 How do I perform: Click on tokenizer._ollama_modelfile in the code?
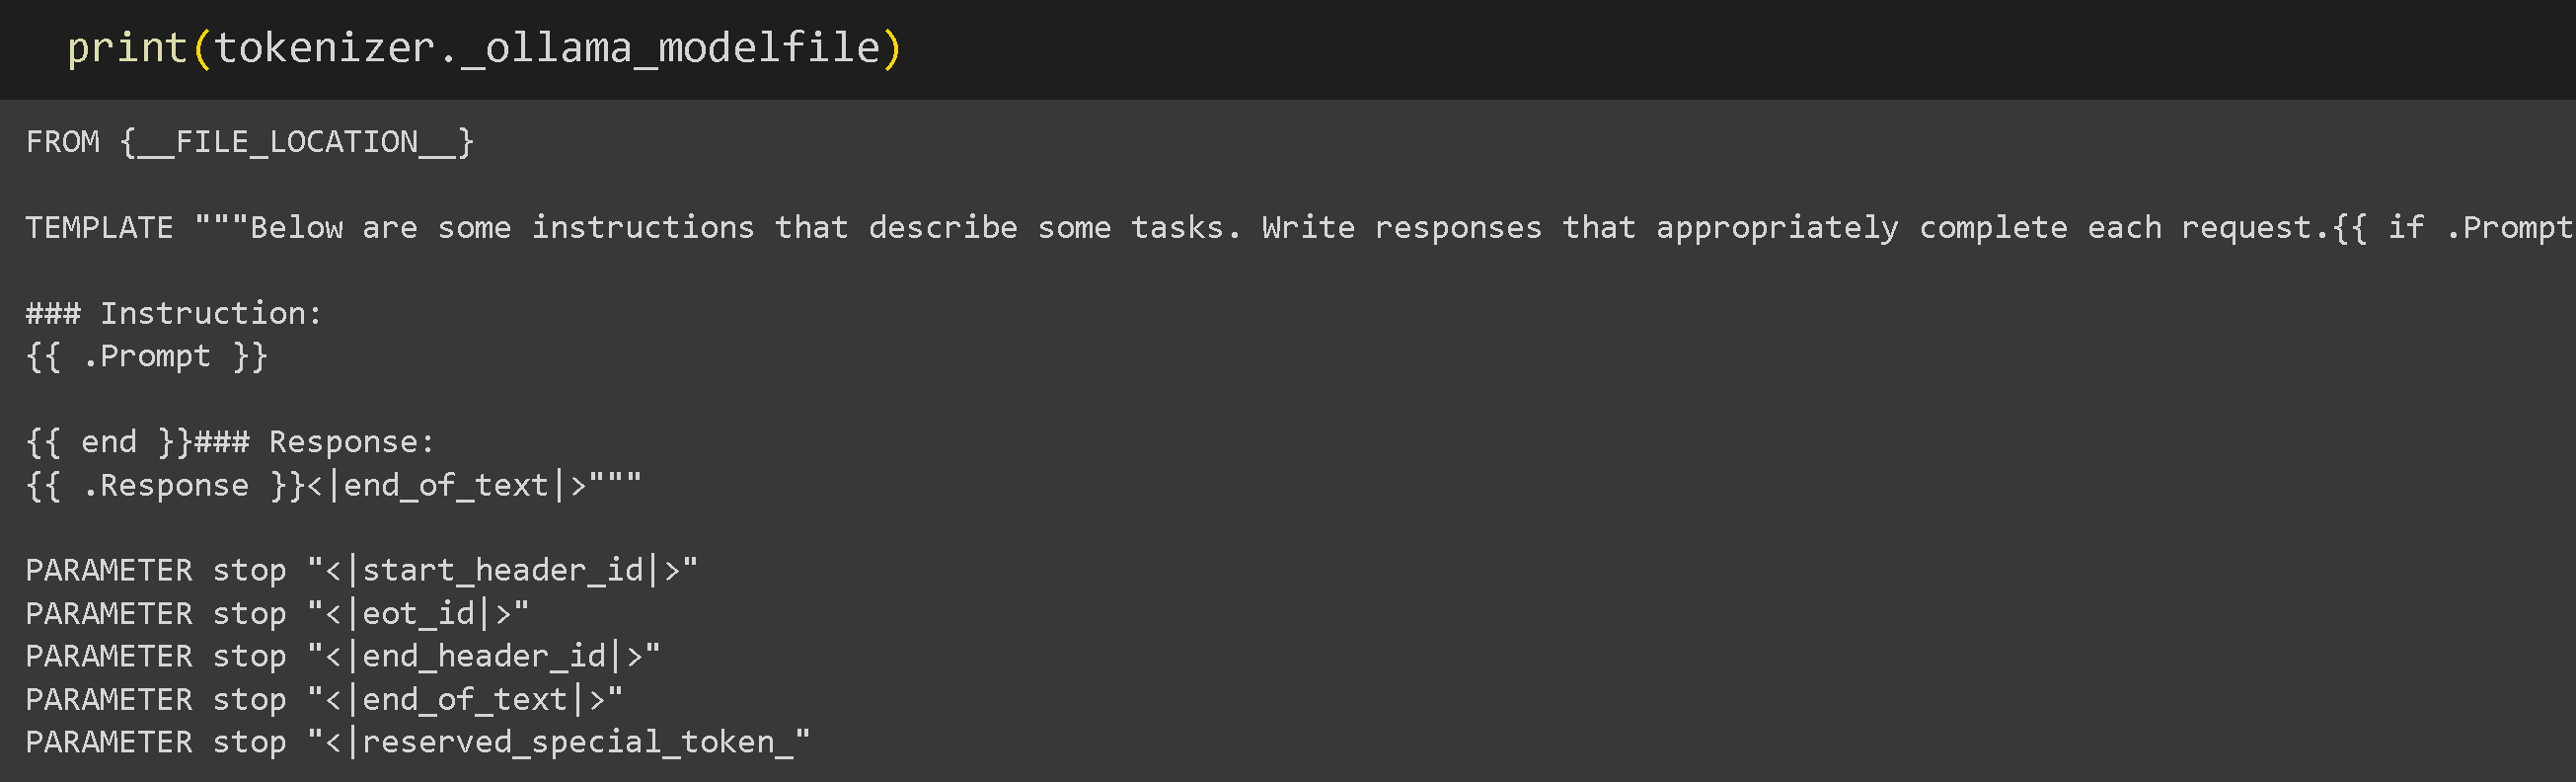click(x=547, y=48)
